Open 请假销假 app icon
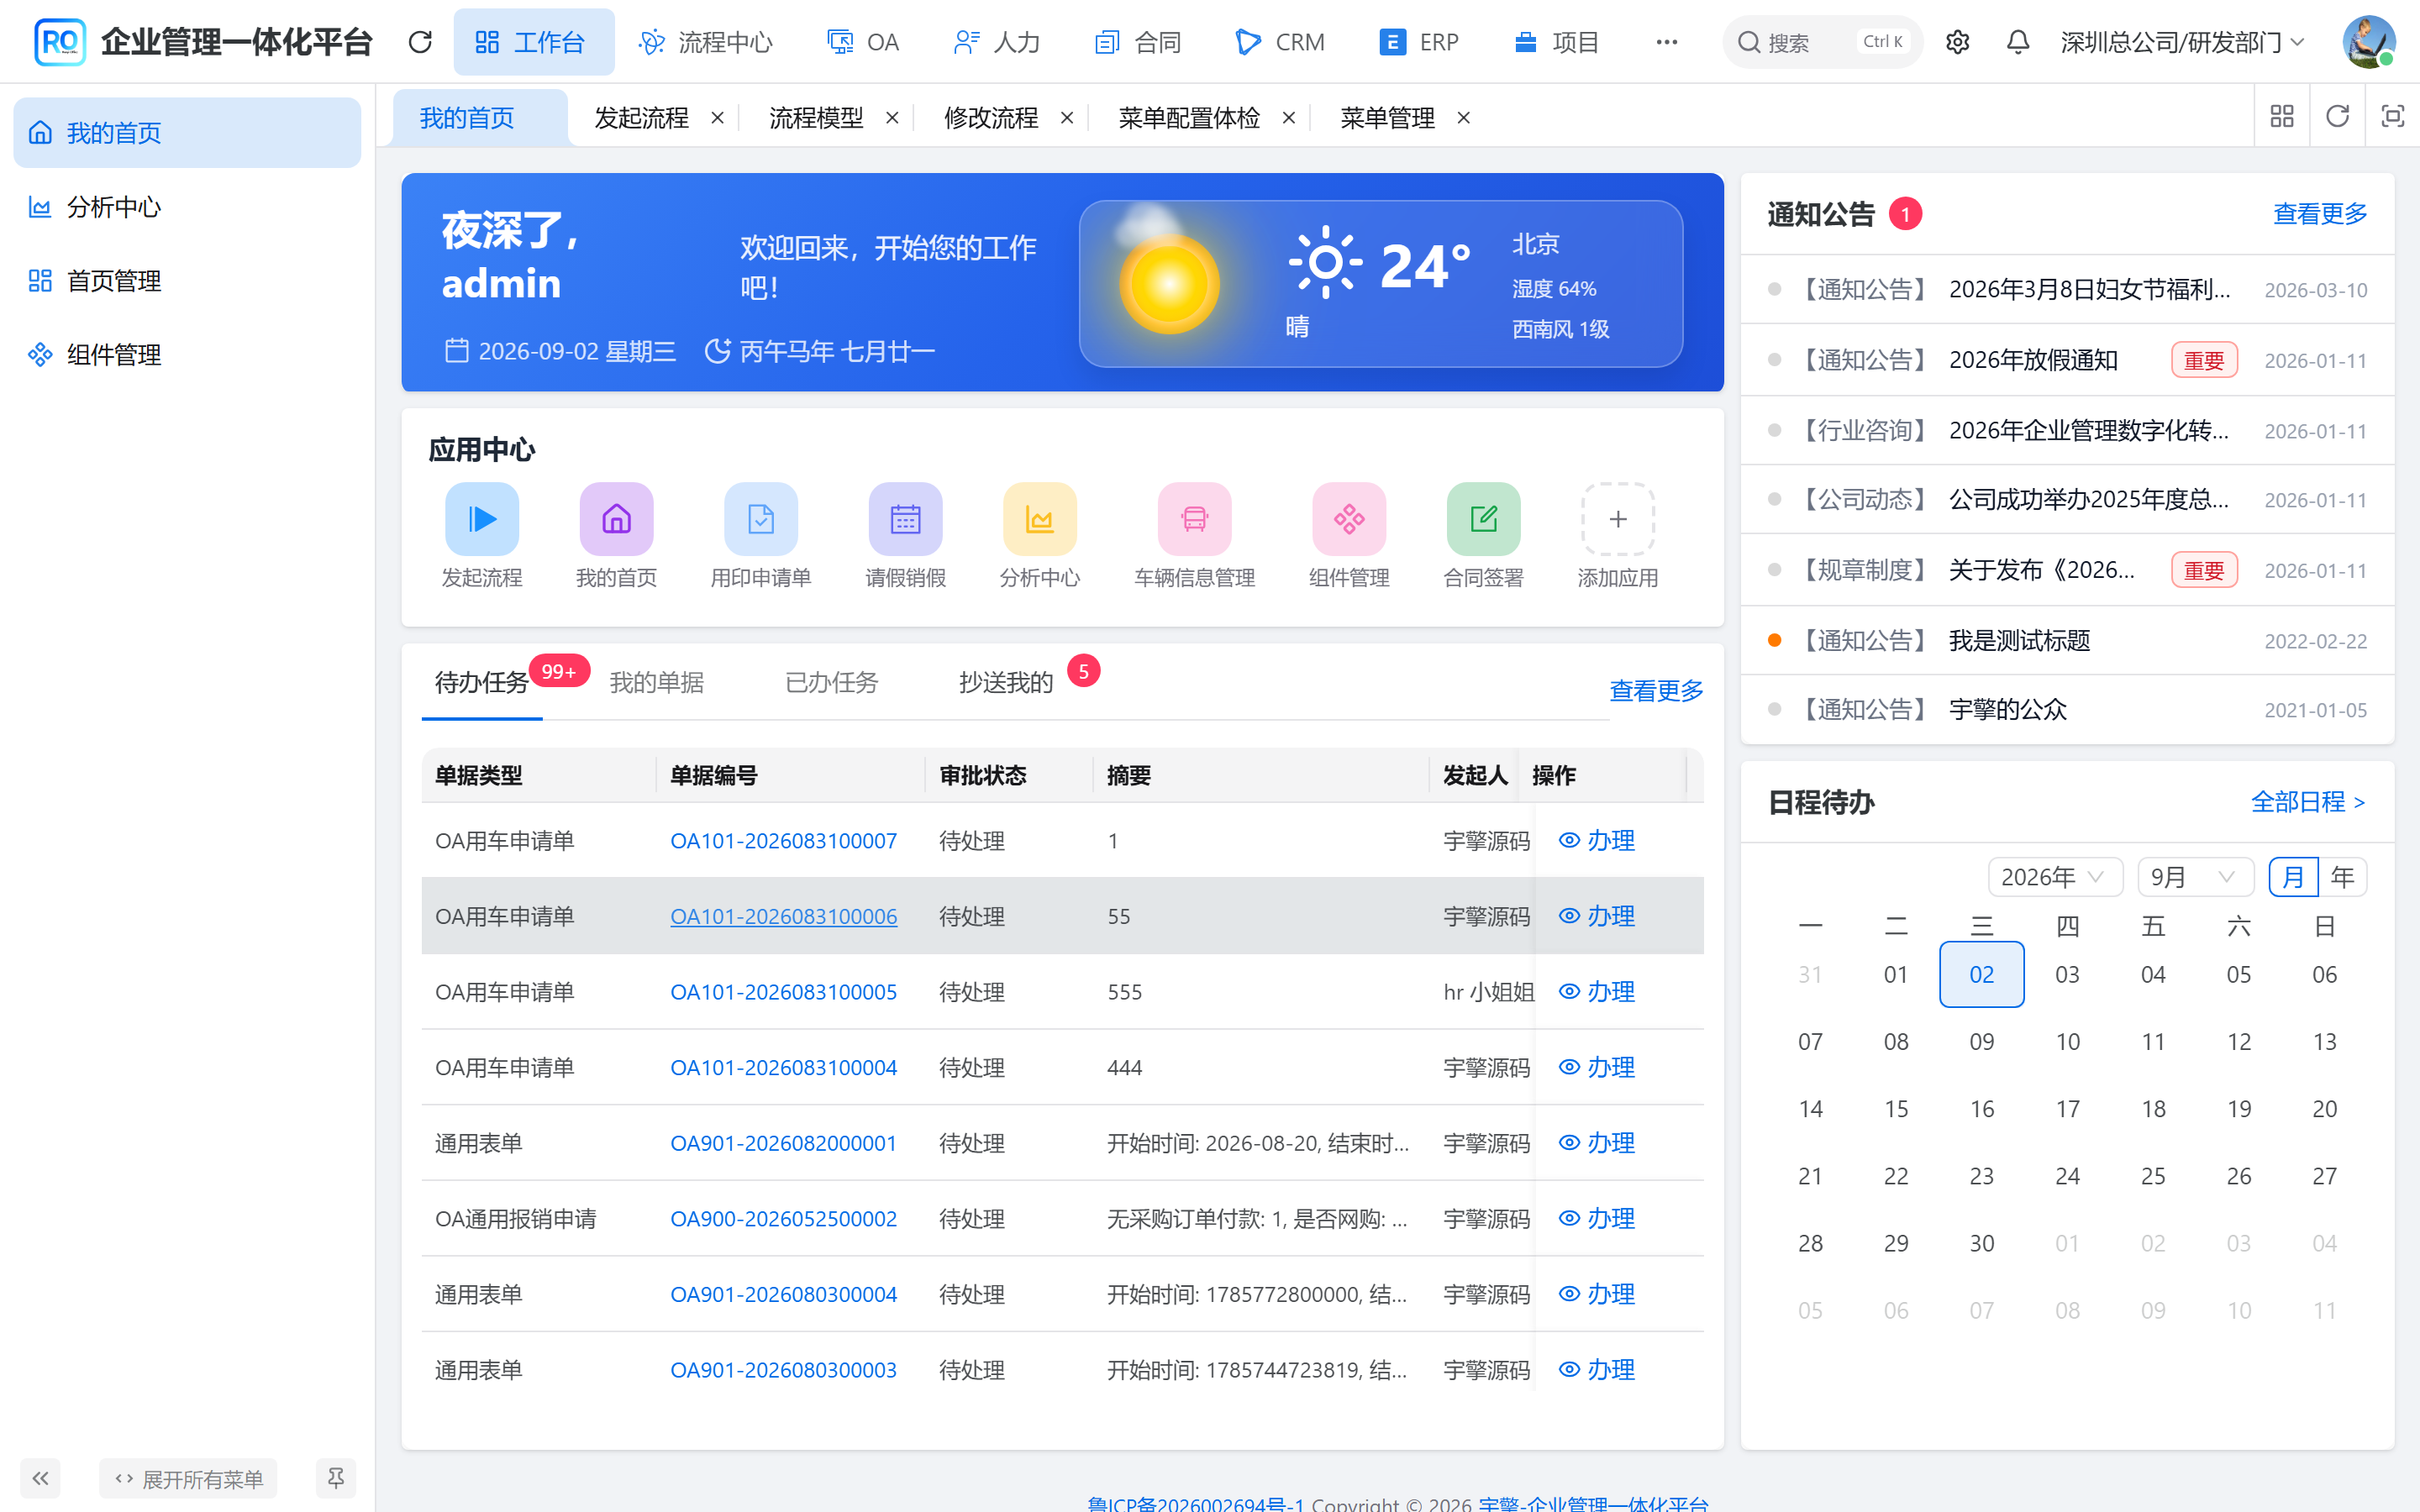 point(905,519)
